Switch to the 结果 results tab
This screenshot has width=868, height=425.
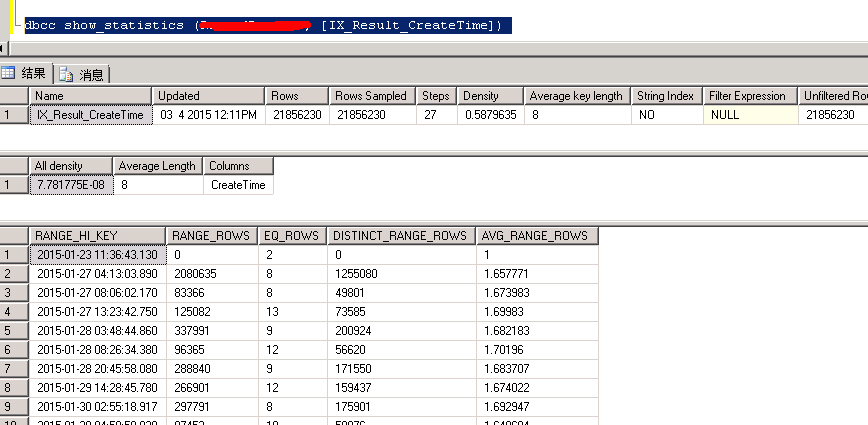(x=26, y=73)
